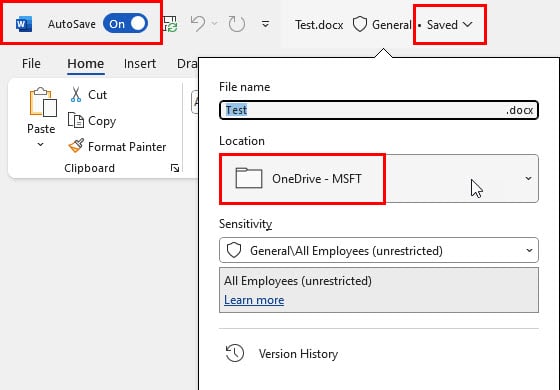Click the save and sync icon
The height and width of the screenshot is (390, 560).
click(x=170, y=24)
